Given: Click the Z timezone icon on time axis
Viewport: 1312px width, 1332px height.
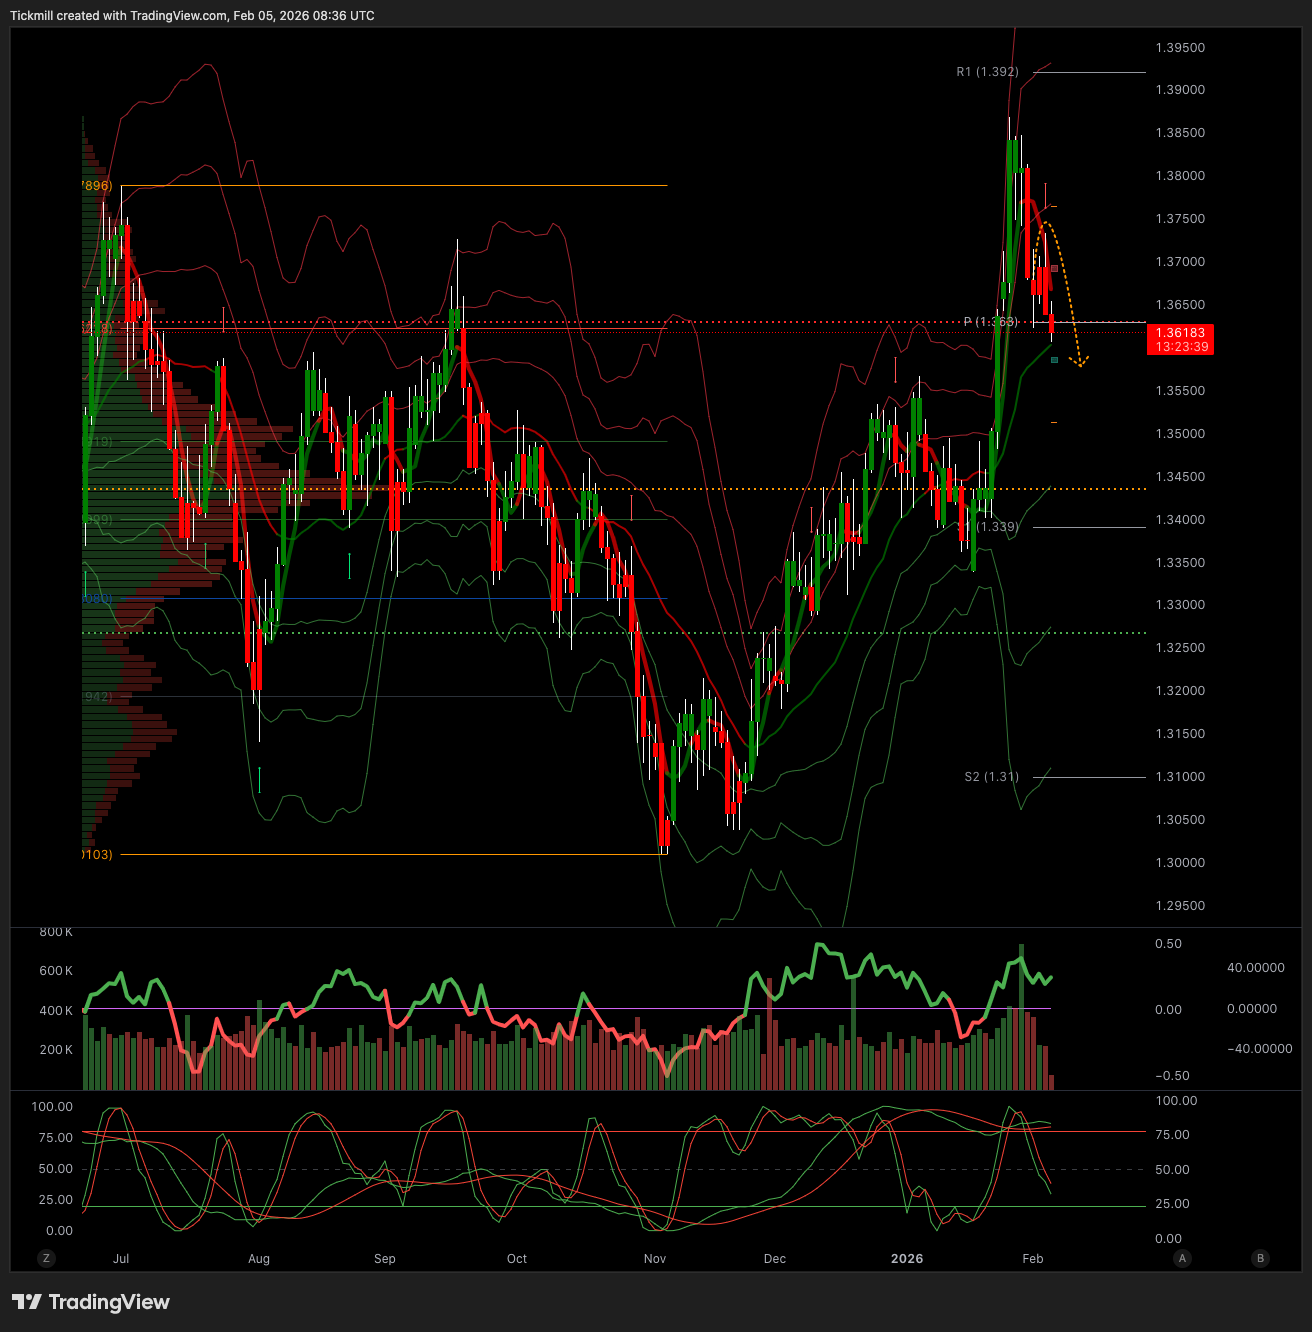Looking at the screenshot, I should 46,1258.
